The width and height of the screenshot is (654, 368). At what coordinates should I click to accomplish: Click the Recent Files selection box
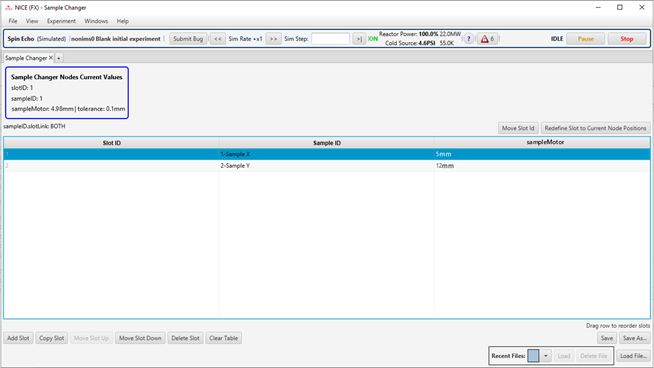533,356
